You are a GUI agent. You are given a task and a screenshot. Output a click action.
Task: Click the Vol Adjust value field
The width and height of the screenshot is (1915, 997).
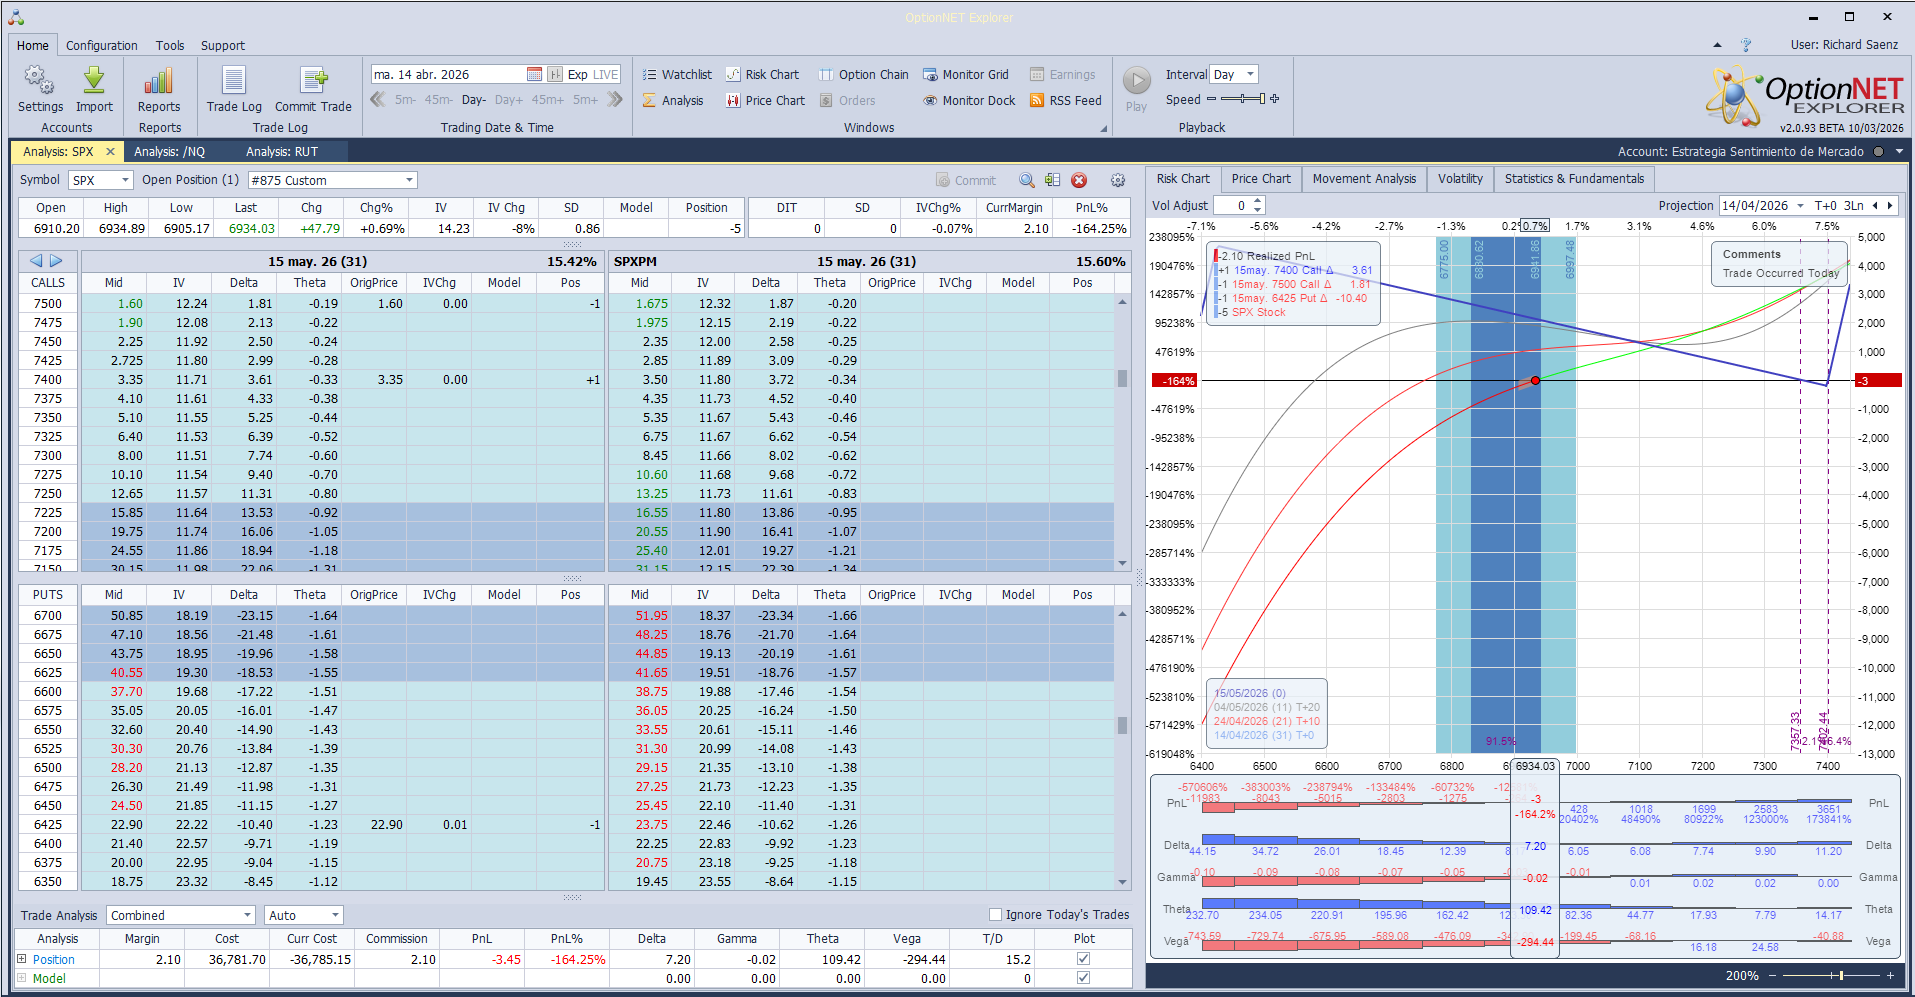pyautogui.click(x=1231, y=206)
